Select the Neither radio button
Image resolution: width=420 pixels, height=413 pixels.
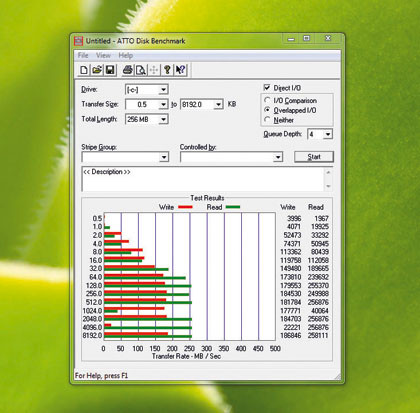267,119
